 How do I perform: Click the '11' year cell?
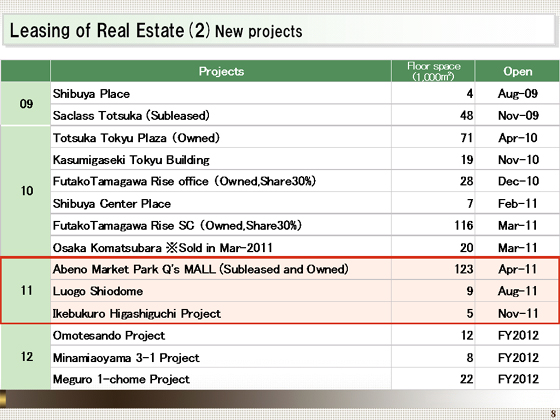pos(26,290)
